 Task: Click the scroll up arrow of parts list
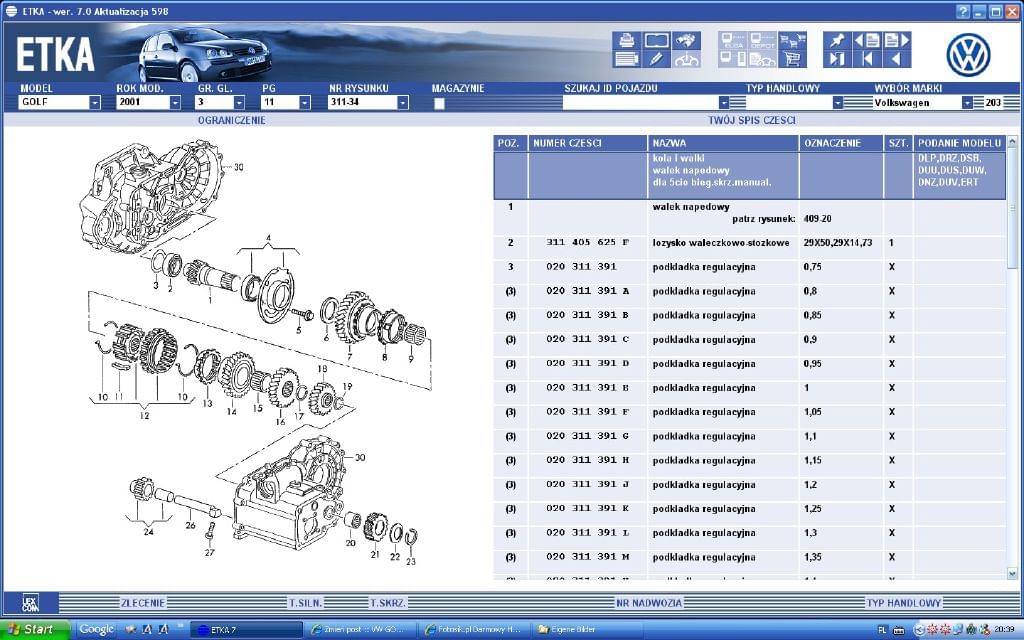(x=1012, y=141)
